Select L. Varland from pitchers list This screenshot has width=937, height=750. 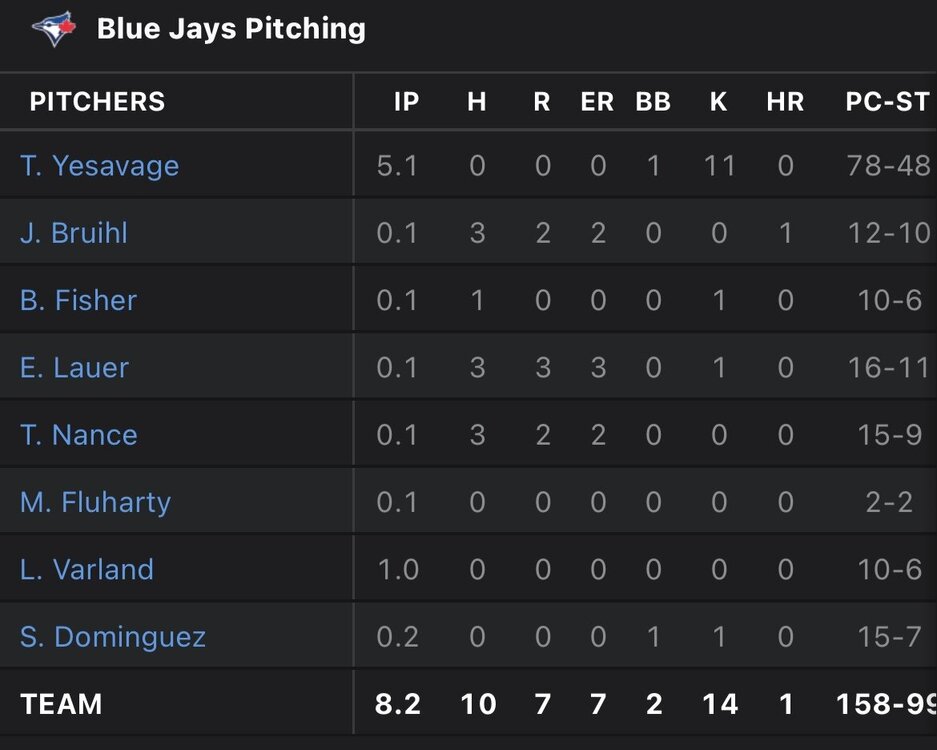tap(87, 570)
